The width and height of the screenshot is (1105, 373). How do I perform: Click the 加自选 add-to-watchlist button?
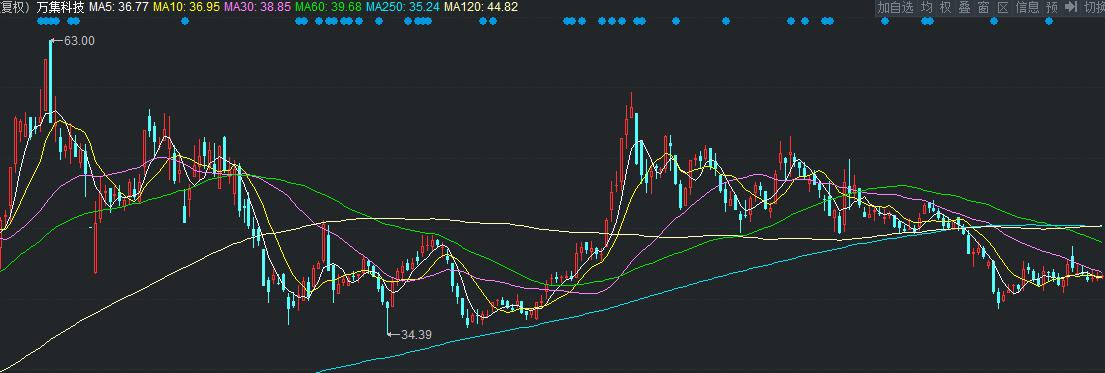click(x=895, y=7)
